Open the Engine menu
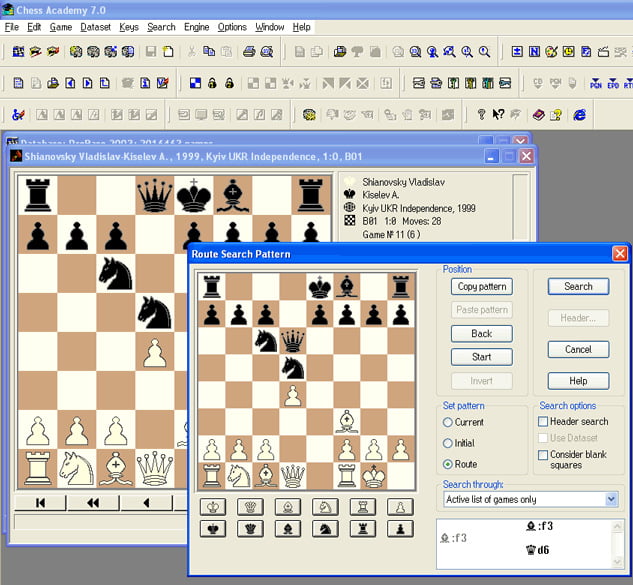The height and width of the screenshot is (585, 633). coord(197,27)
